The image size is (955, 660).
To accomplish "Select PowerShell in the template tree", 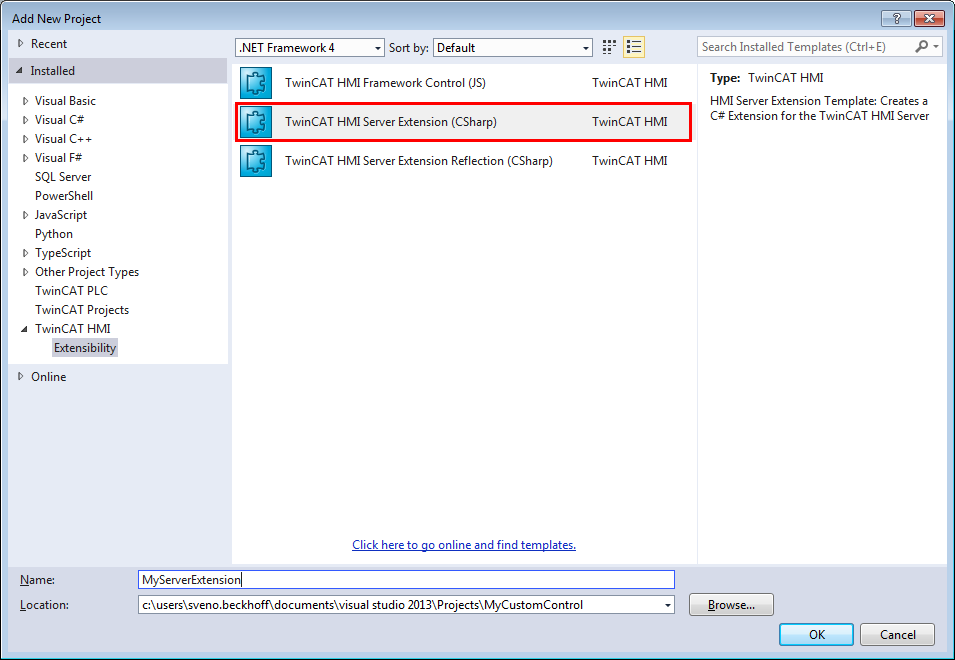I will 64,196.
